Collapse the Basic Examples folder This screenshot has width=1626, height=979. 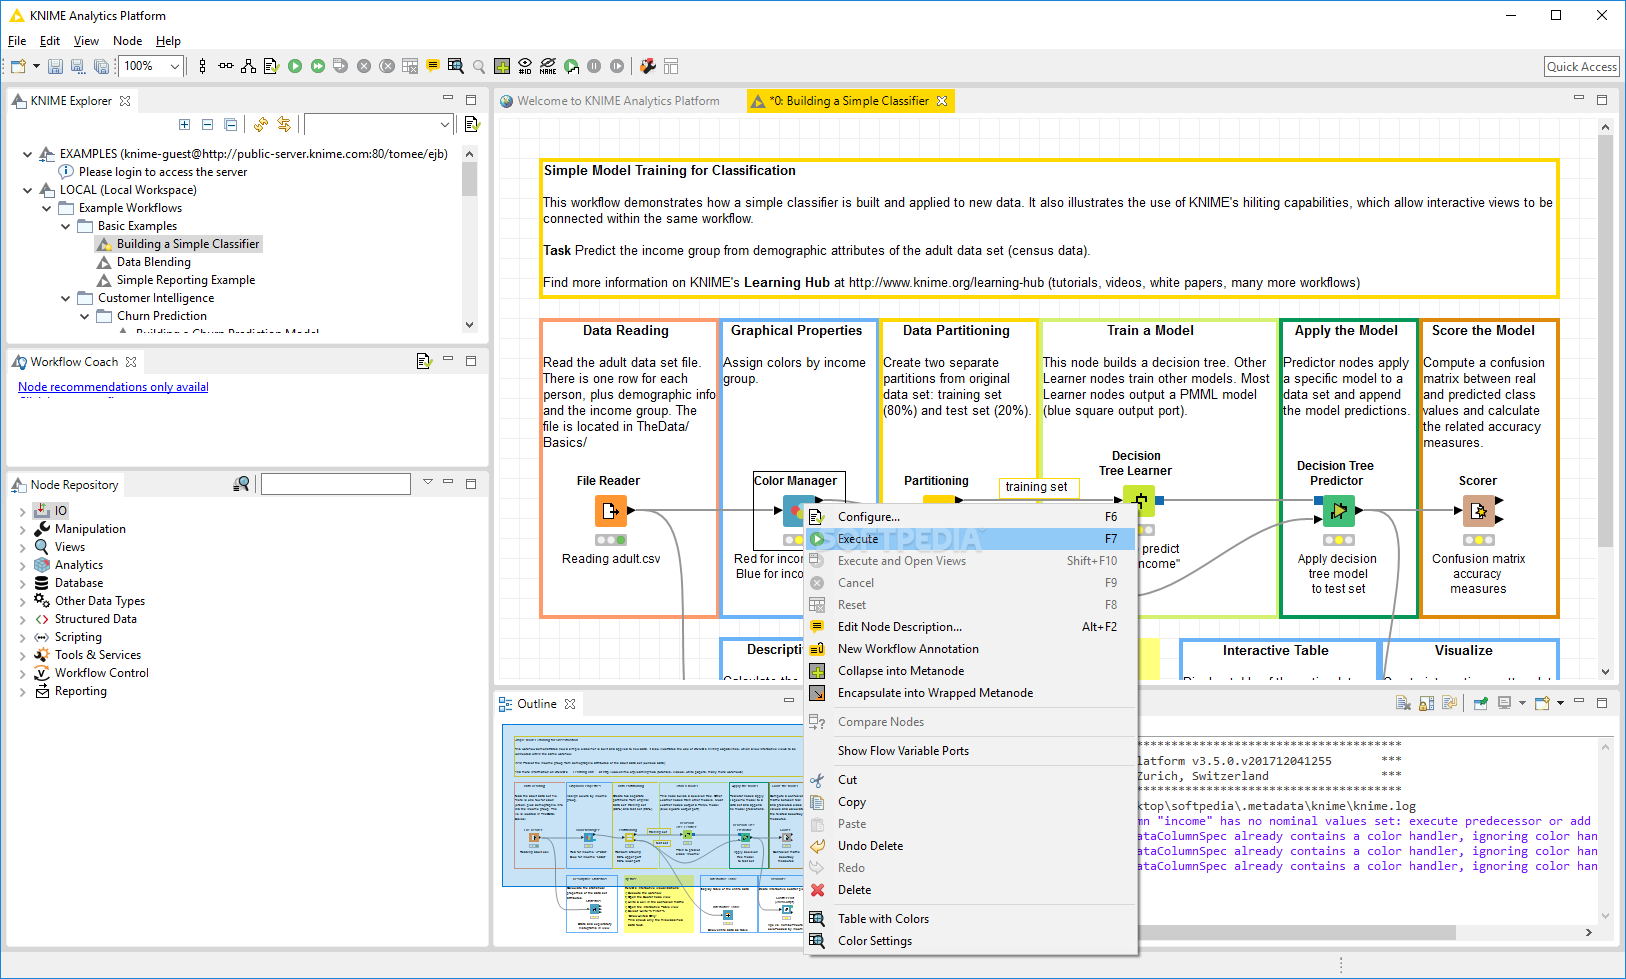click(x=65, y=226)
